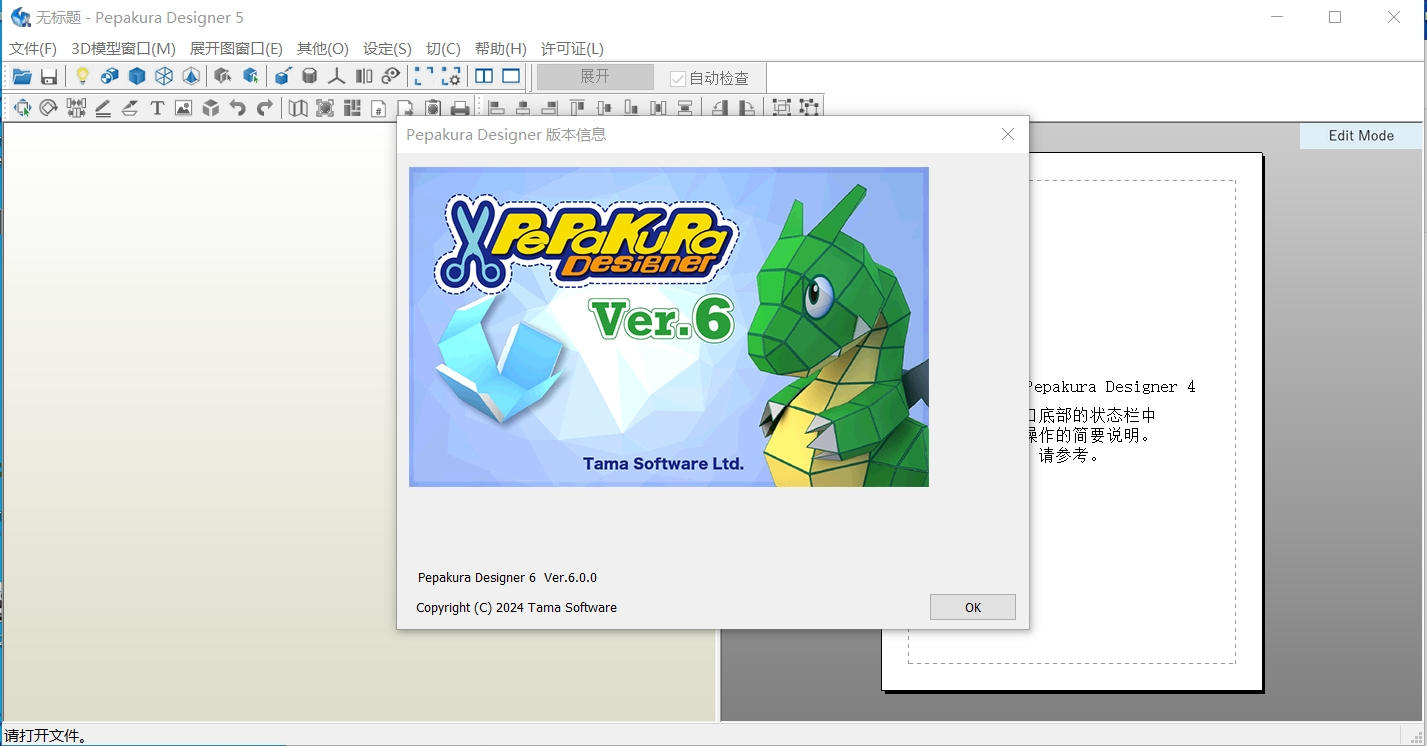This screenshot has height=746, width=1427.
Task: Click the blue cube with arrow icon
Action: [x=283, y=77]
